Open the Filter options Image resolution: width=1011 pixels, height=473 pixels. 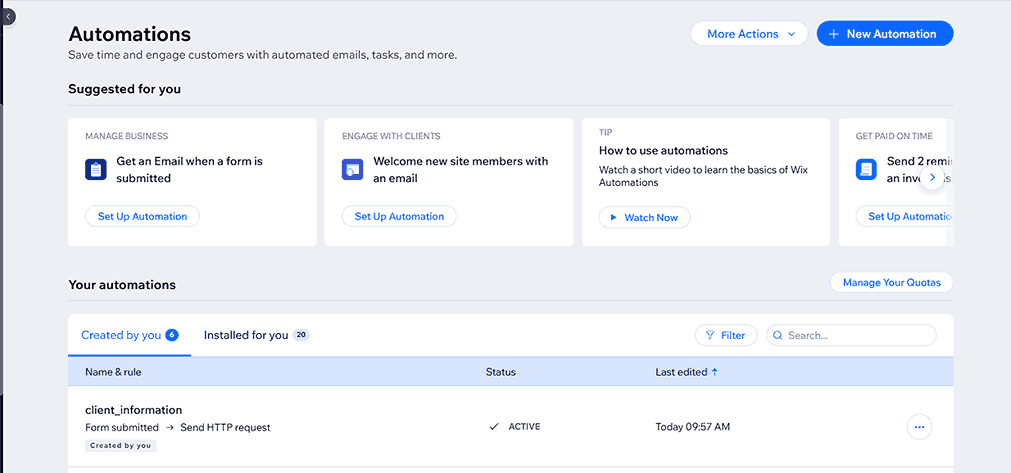pos(726,336)
